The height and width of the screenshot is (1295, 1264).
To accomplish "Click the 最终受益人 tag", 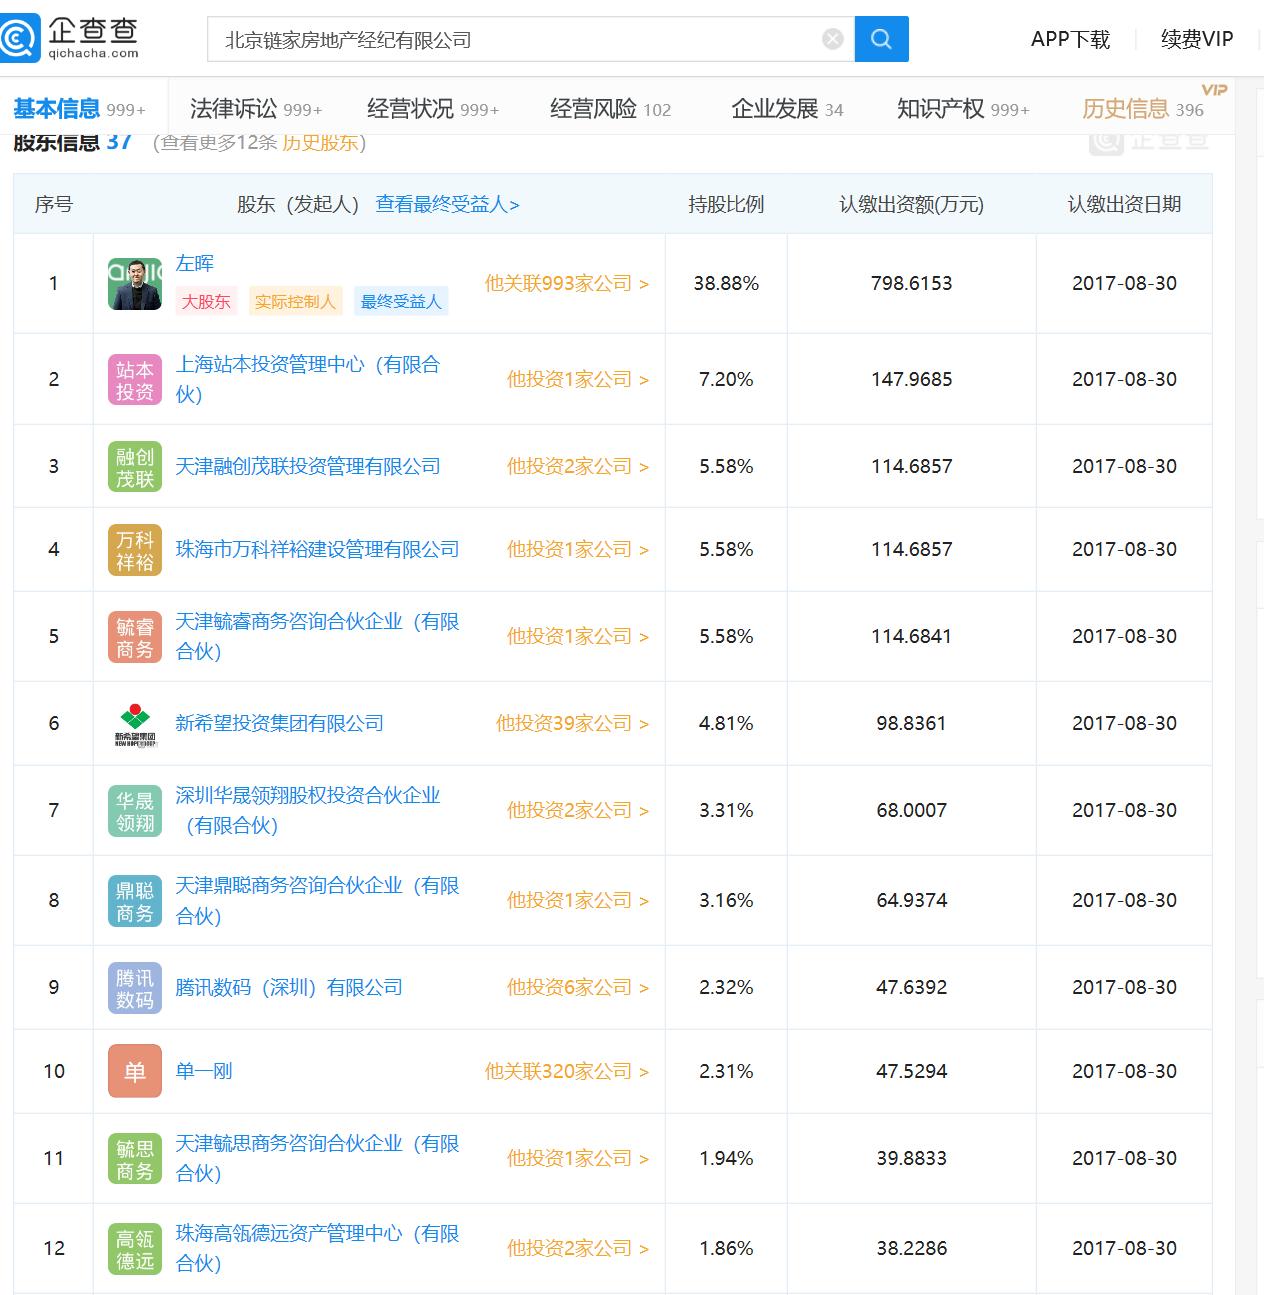I will pos(401,301).
